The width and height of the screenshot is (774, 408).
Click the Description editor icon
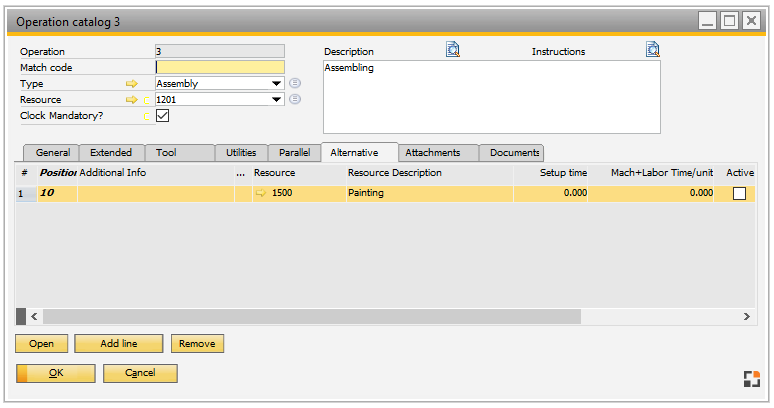(x=453, y=50)
